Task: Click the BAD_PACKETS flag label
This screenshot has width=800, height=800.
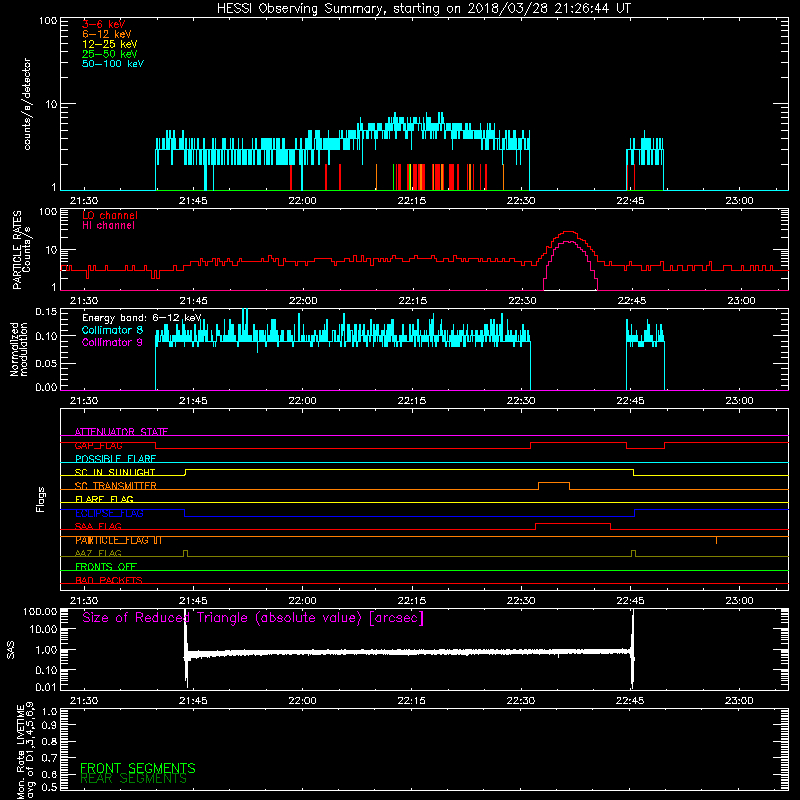Action: (109, 580)
